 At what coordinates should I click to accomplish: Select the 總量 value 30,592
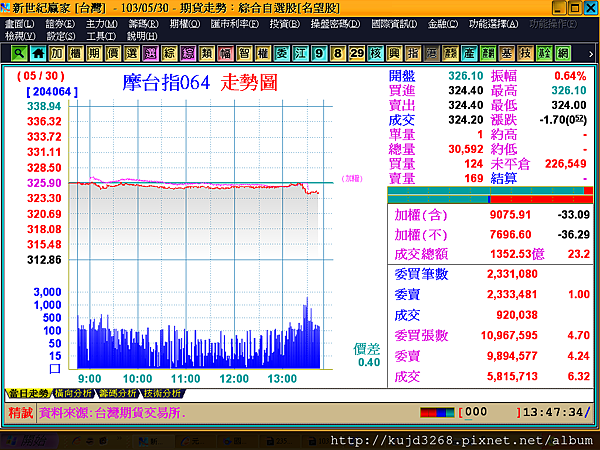[x=466, y=149]
